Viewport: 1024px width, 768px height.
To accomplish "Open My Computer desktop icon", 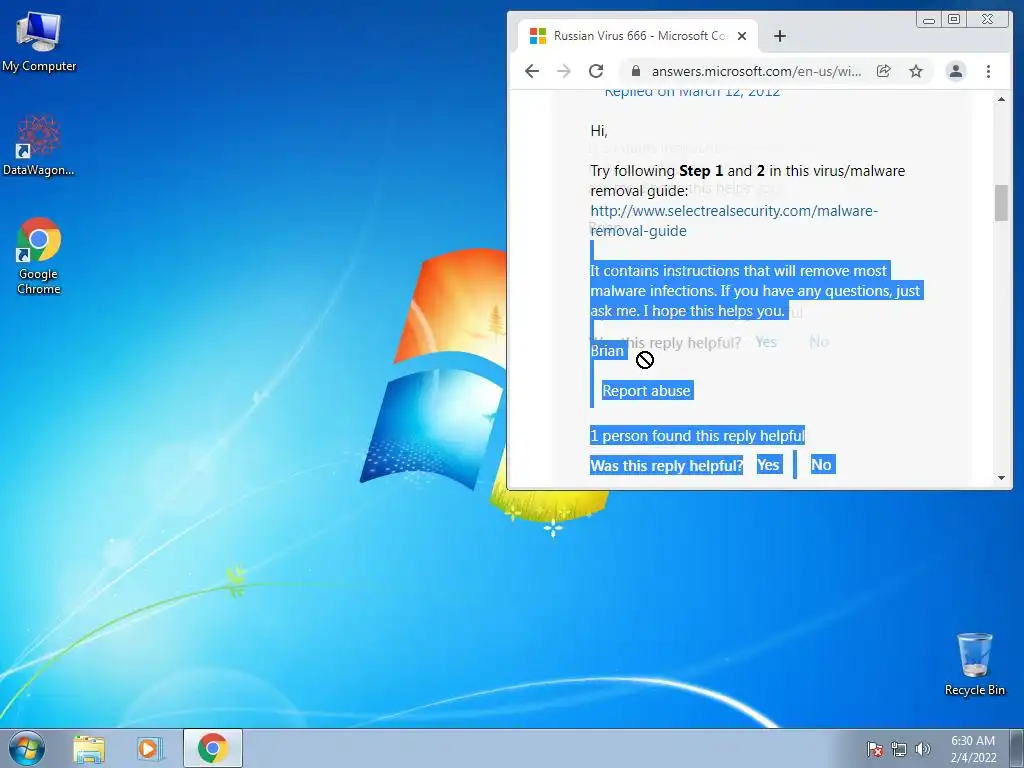I will (x=39, y=42).
